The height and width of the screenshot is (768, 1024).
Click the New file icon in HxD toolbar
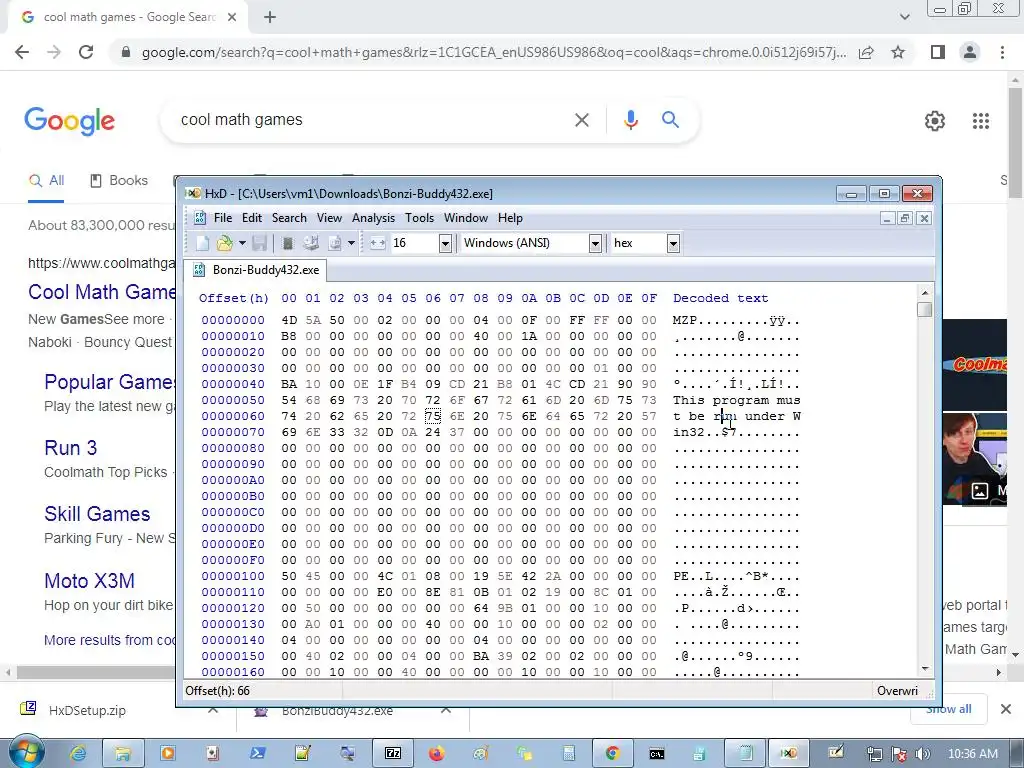point(202,243)
